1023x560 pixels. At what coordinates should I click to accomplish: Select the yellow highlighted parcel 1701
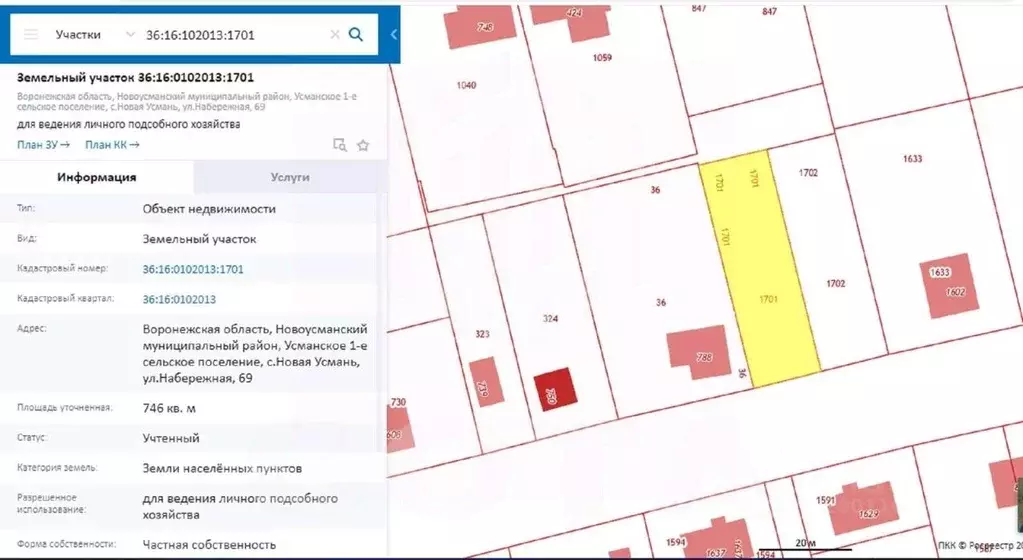tap(760, 268)
